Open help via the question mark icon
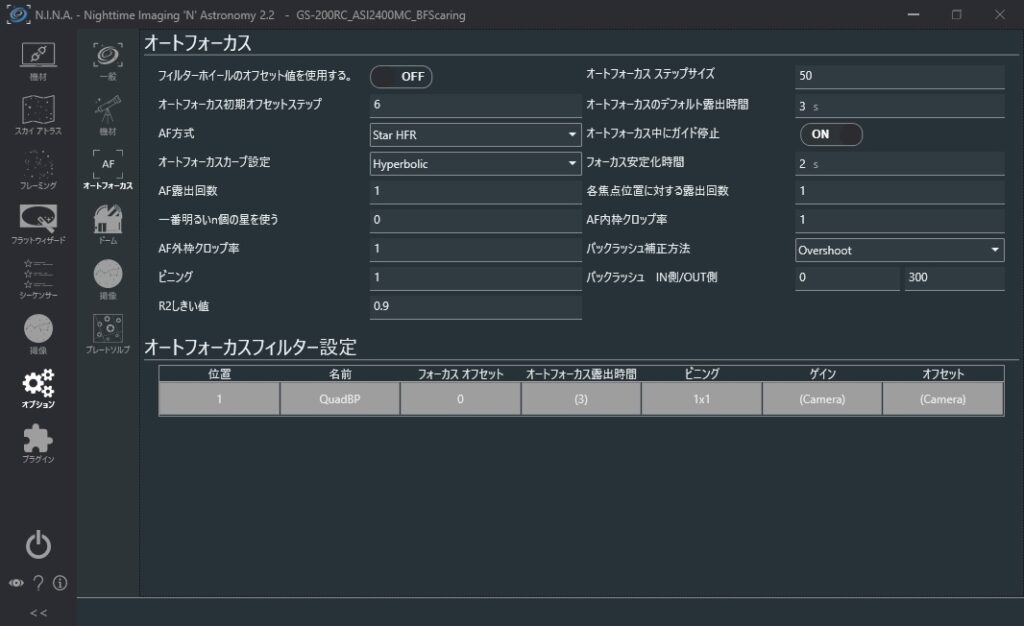1024x626 pixels. 38,583
